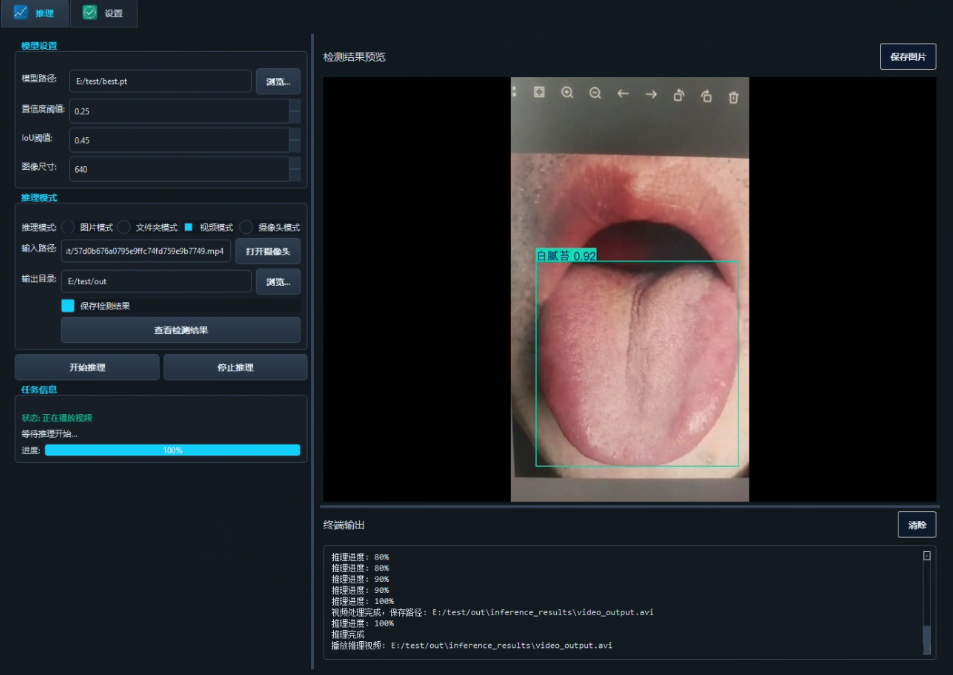Click the terminal output scrollbar
This screenshot has height=675, width=953.
point(927,603)
